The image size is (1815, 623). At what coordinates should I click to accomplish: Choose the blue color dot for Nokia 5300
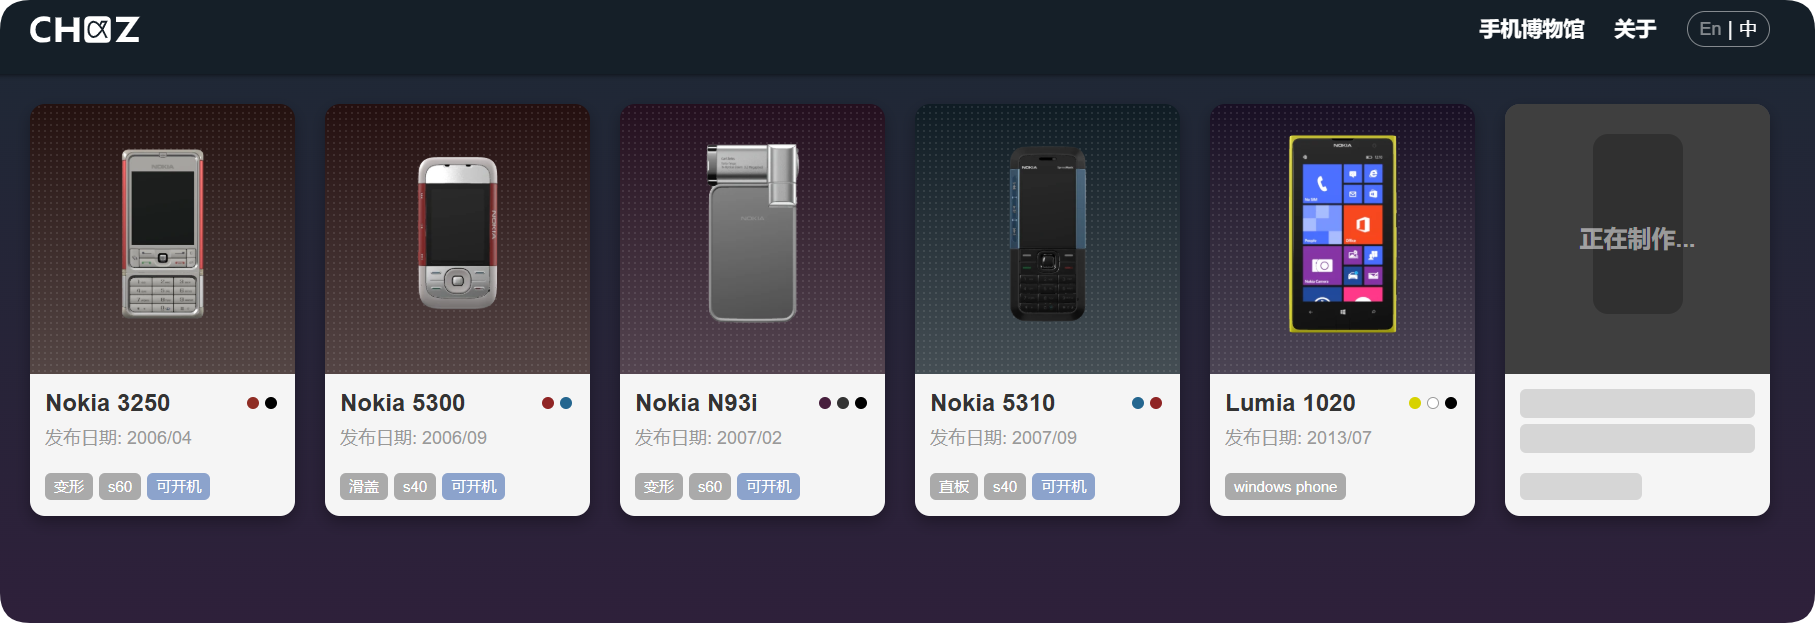(x=566, y=403)
